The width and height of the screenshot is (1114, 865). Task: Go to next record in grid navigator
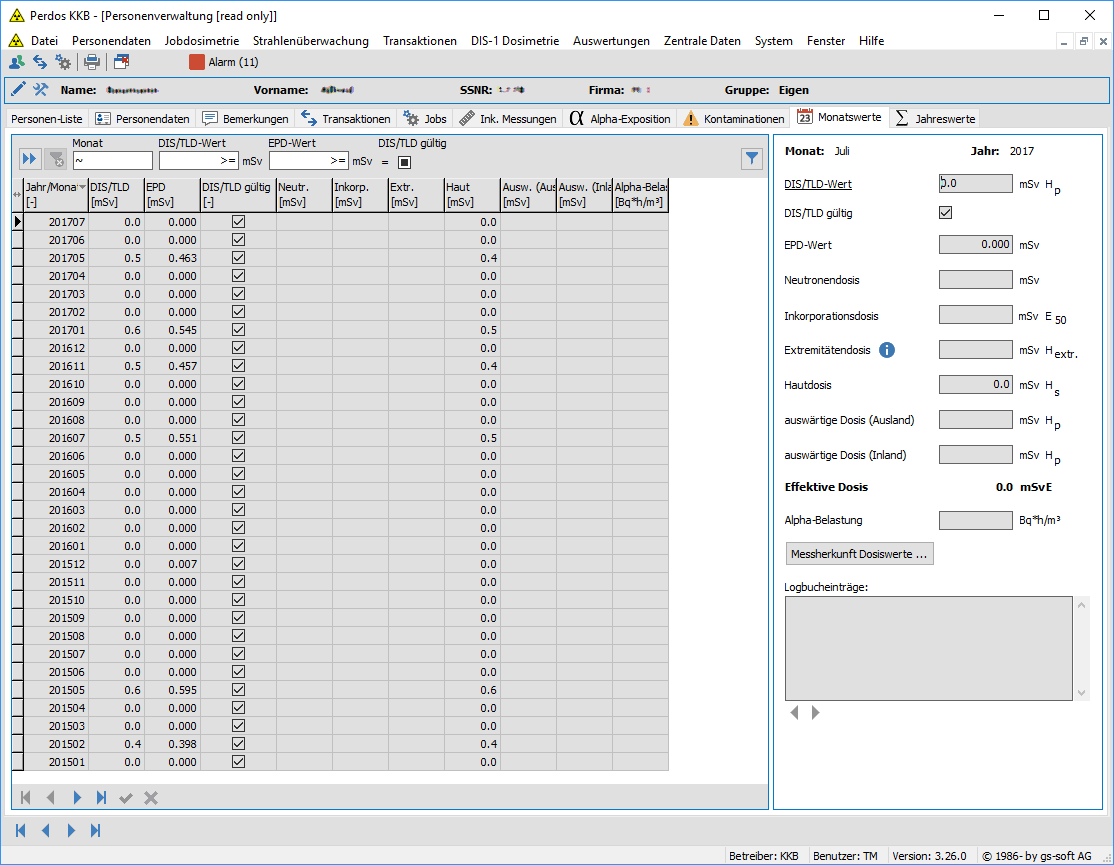tap(77, 798)
